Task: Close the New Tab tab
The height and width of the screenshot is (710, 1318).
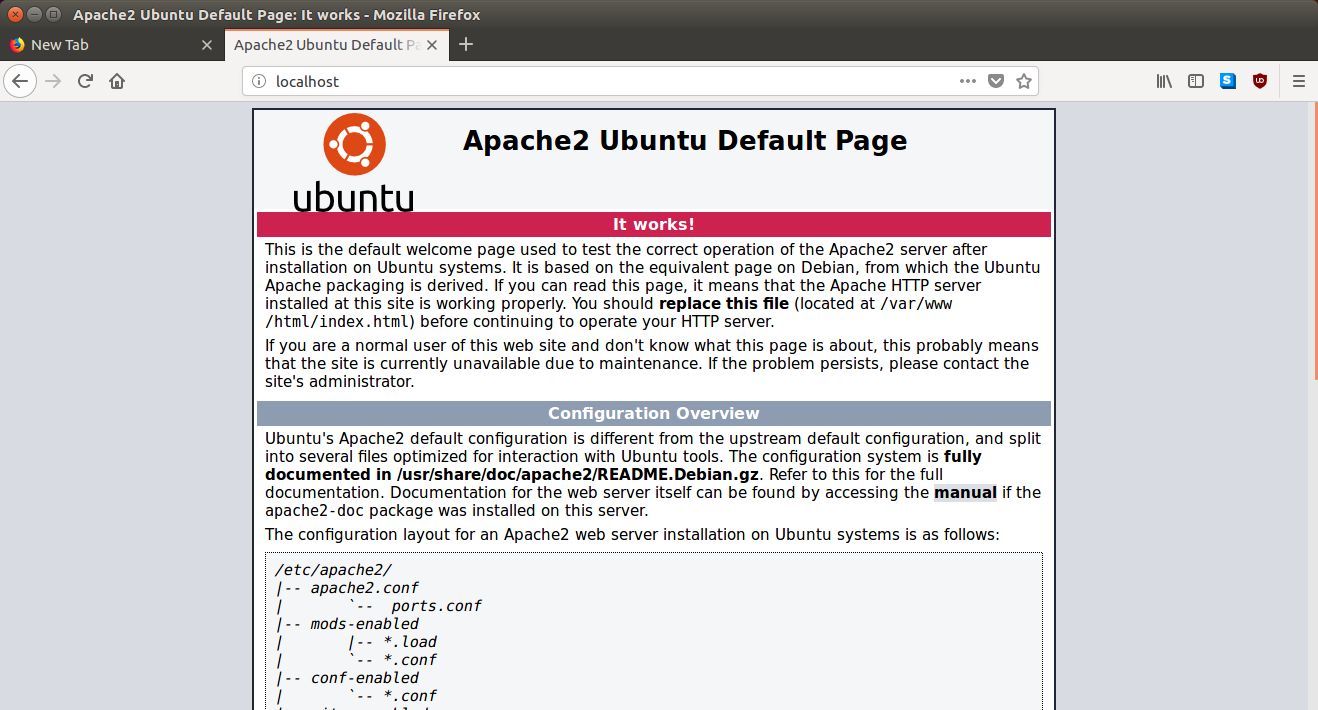Action: [x=207, y=45]
